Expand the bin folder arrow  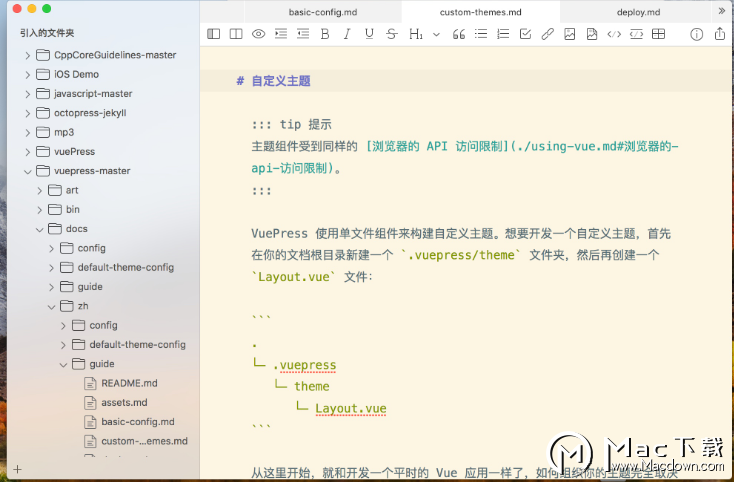pyautogui.click(x=40, y=210)
